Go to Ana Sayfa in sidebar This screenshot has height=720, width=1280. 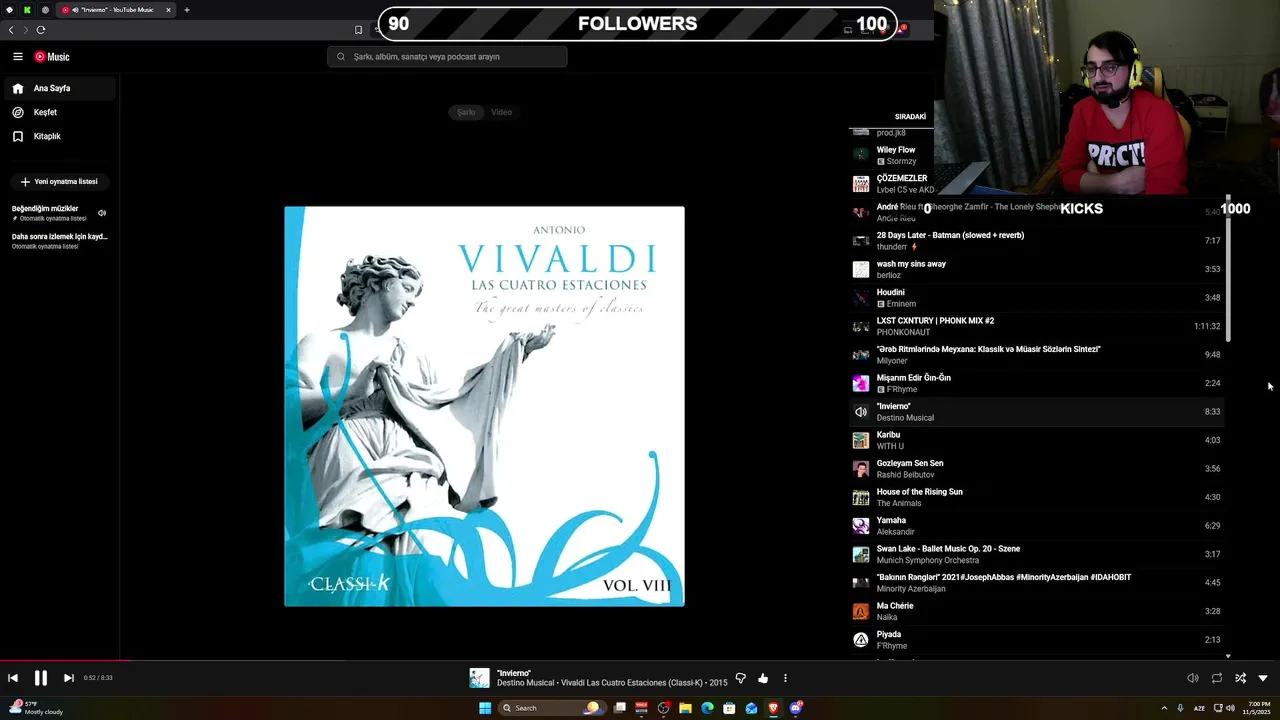[x=58, y=88]
